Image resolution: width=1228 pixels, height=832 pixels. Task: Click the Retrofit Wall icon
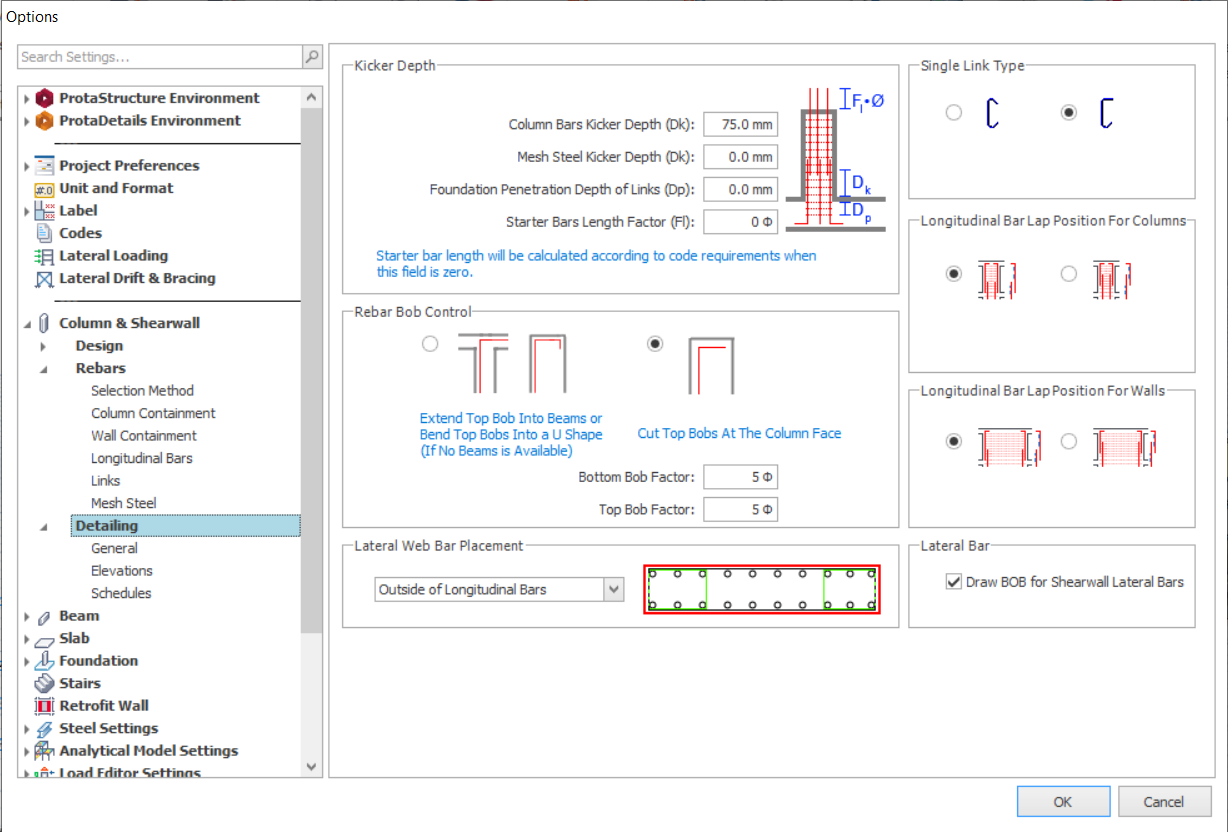[x=44, y=706]
